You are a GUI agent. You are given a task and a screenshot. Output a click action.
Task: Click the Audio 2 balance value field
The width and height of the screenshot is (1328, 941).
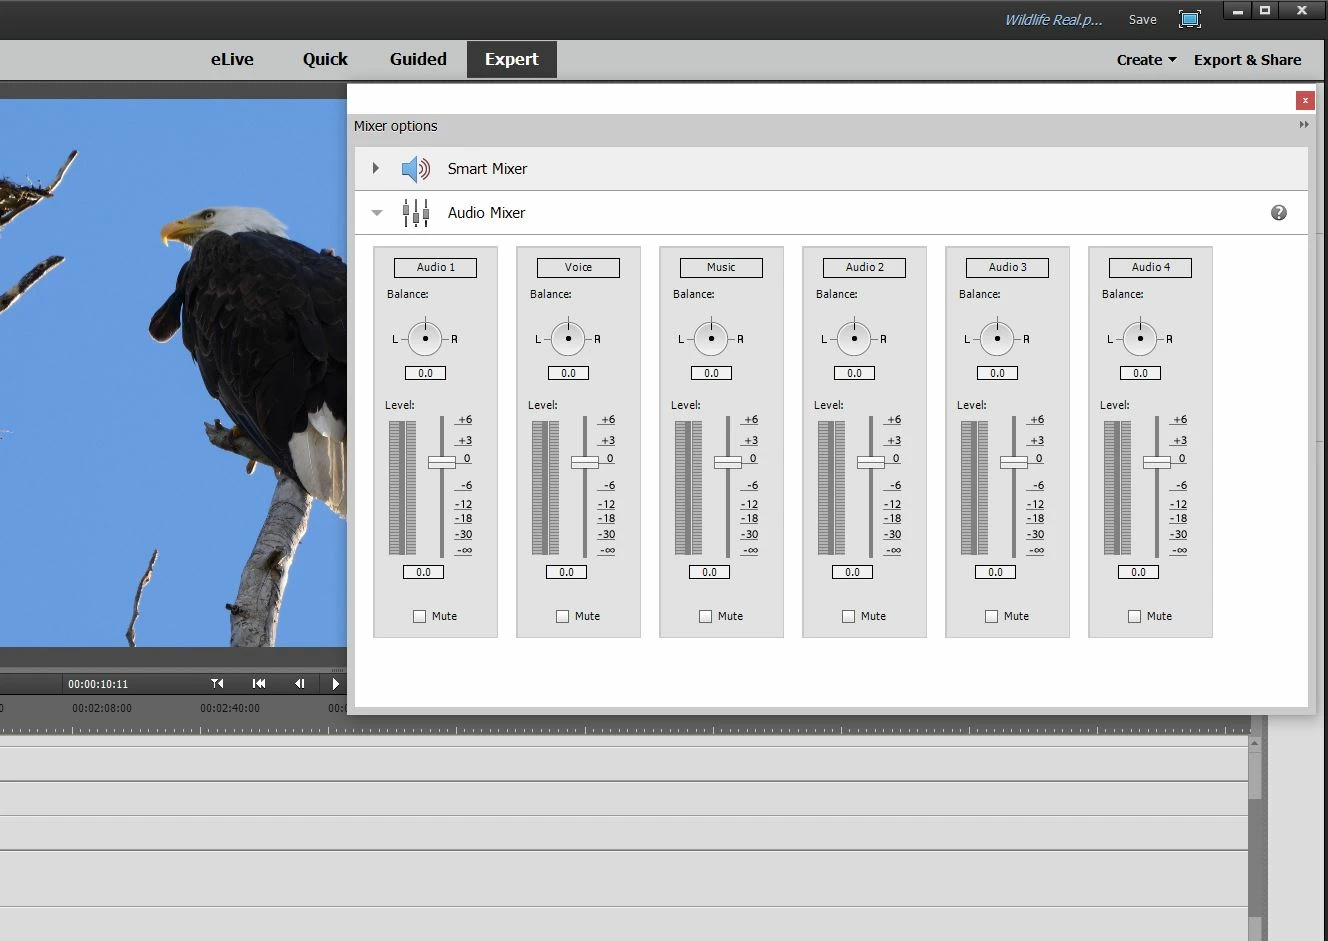pyautogui.click(x=854, y=373)
